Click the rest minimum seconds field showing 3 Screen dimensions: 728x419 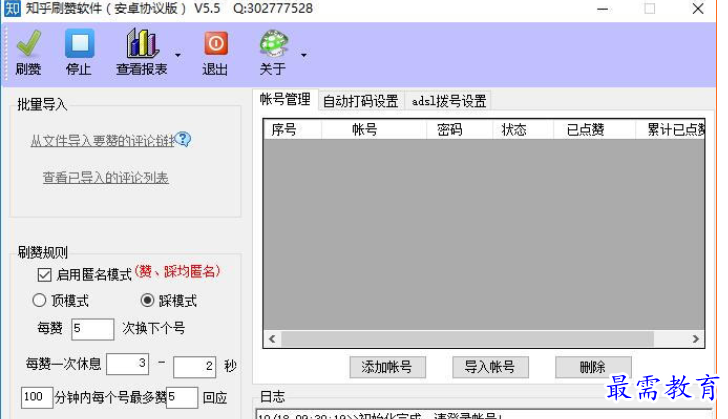pos(128,364)
